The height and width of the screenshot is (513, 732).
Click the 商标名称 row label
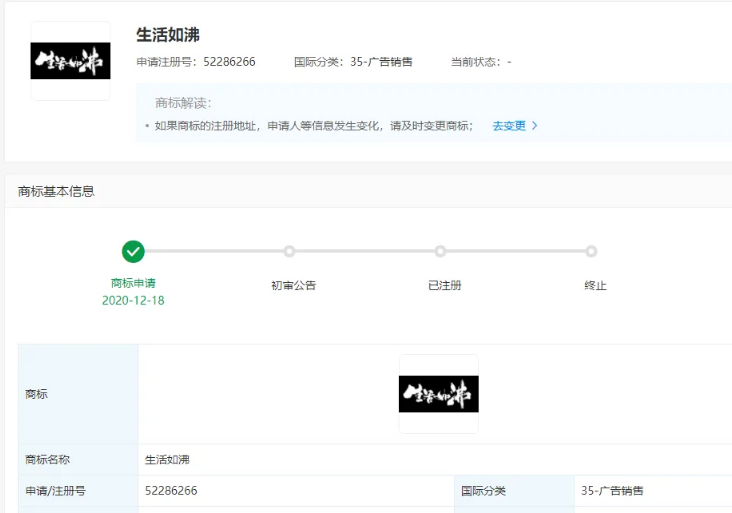click(47, 460)
